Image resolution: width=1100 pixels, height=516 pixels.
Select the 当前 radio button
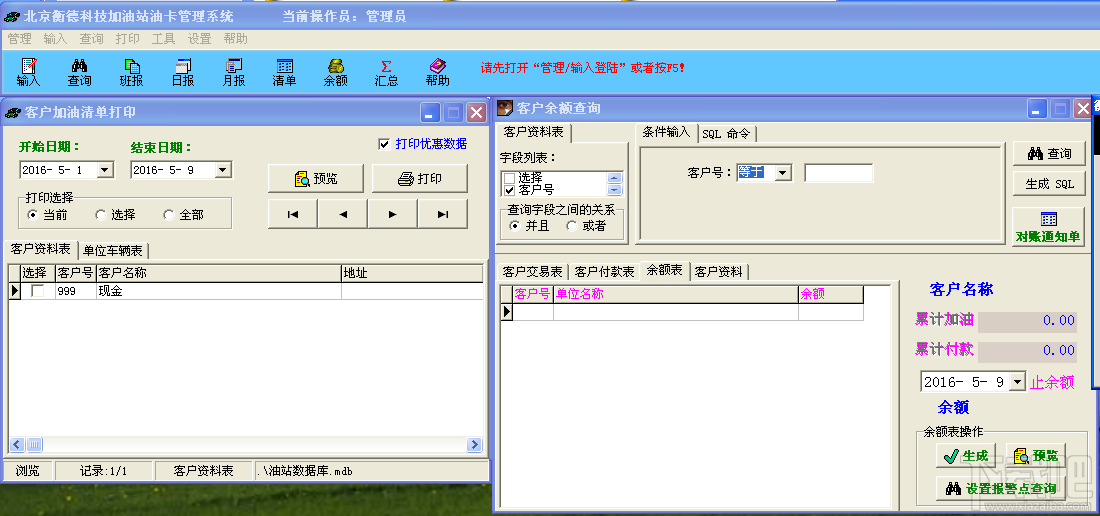32,215
